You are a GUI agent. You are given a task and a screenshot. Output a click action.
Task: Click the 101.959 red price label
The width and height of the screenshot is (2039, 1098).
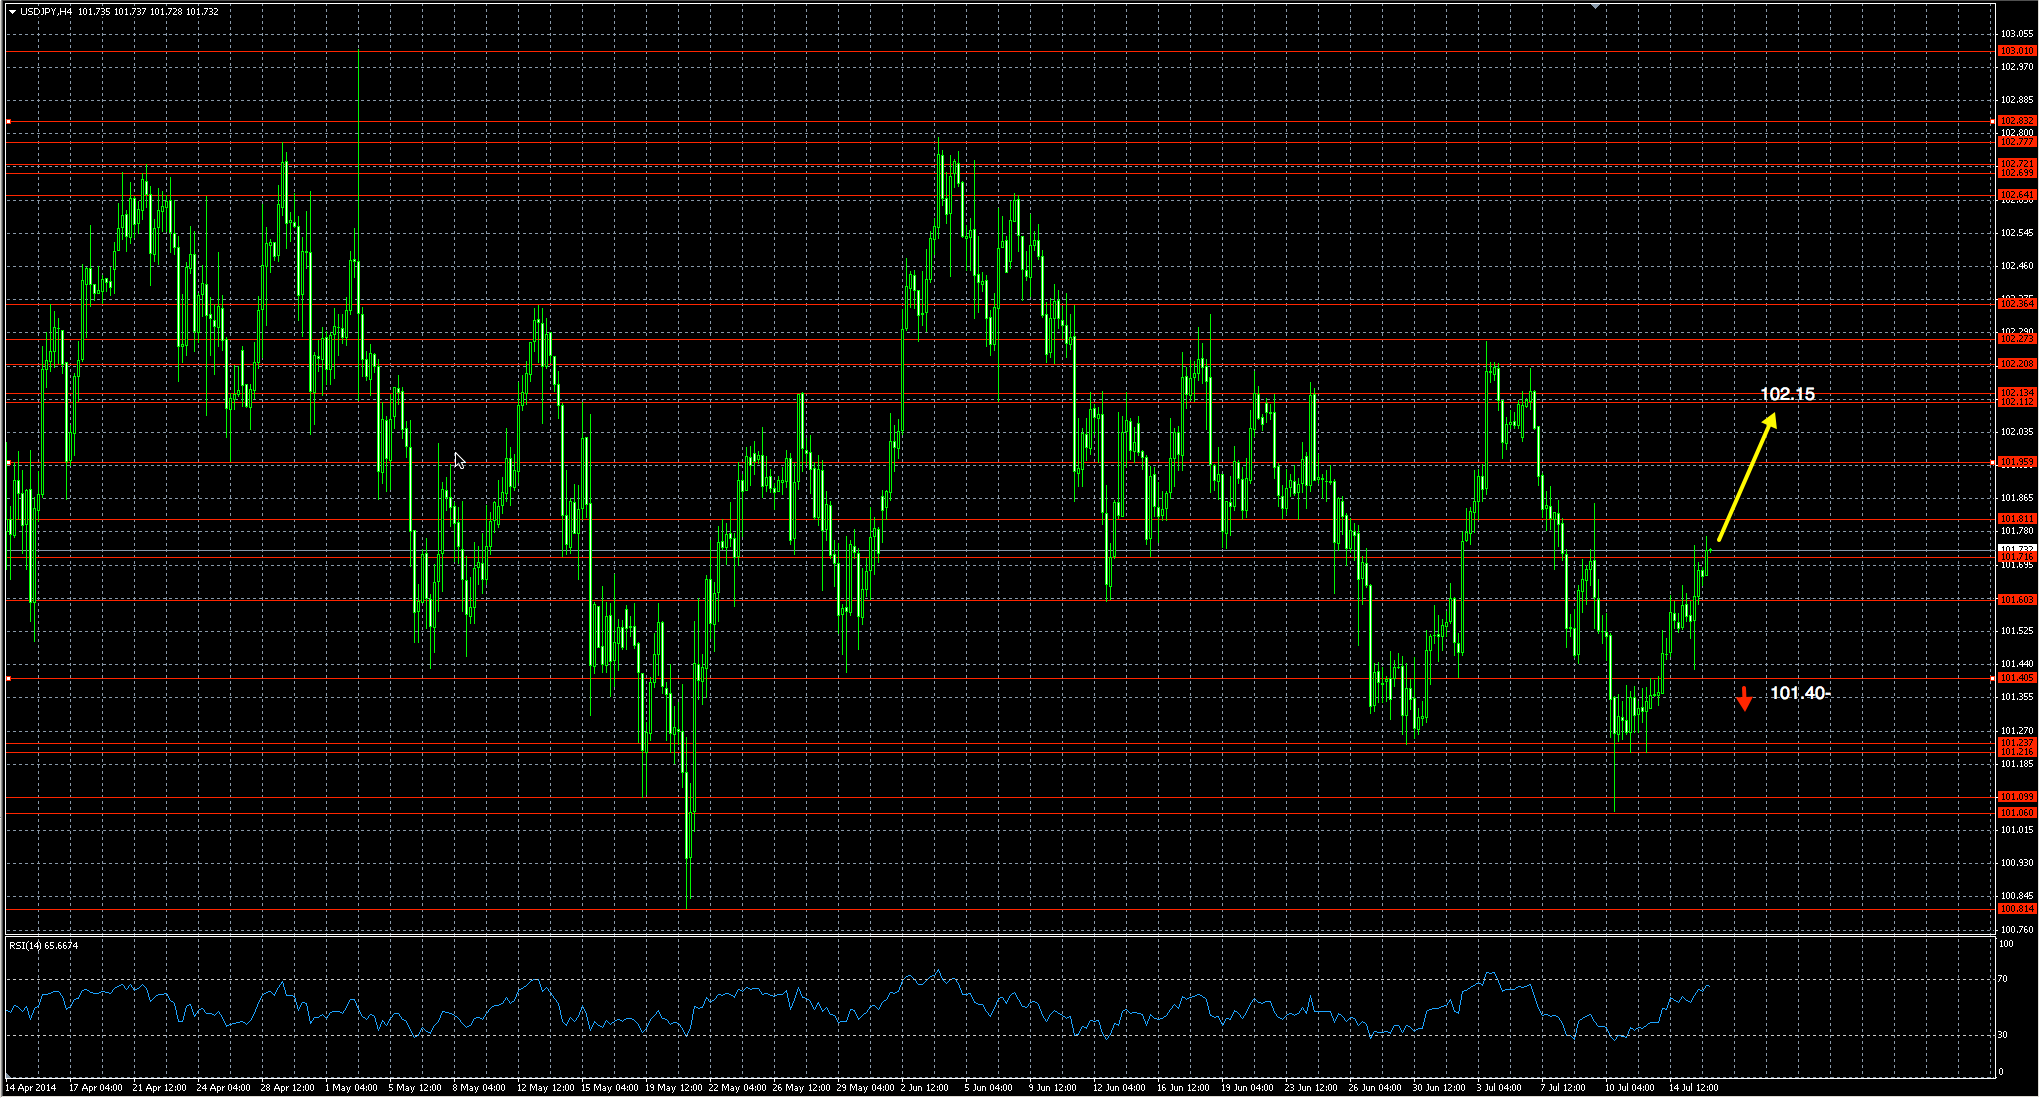(x=2016, y=462)
